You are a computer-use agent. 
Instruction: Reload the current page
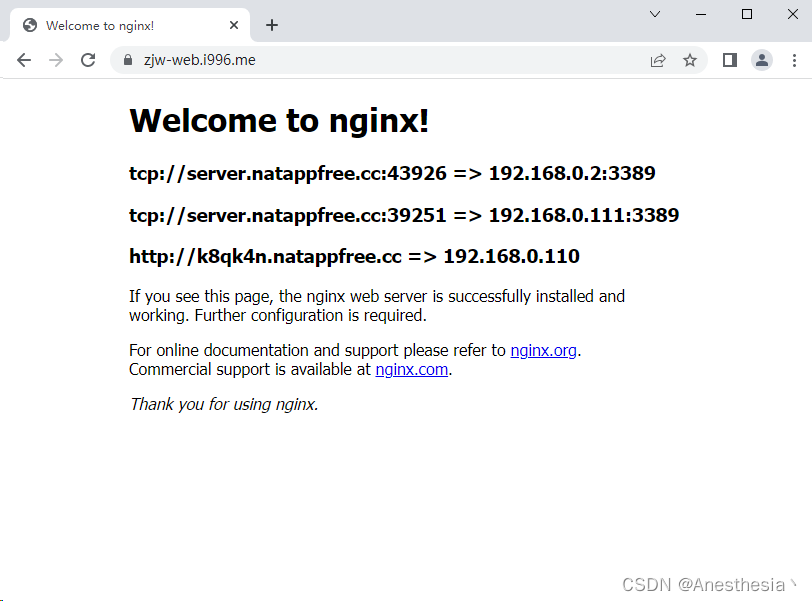(x=88, y=60)
